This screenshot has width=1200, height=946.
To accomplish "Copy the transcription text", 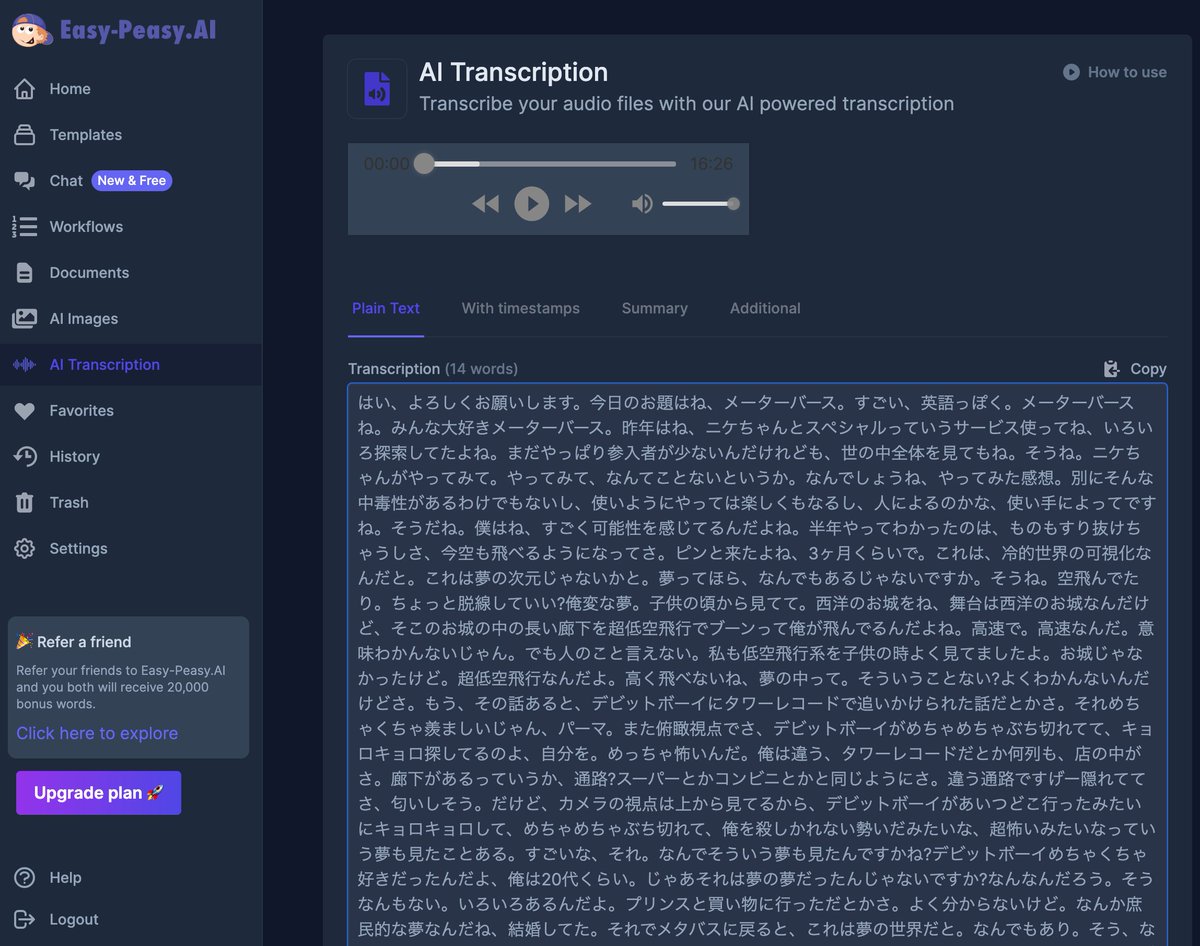I will pos(1135,369).
